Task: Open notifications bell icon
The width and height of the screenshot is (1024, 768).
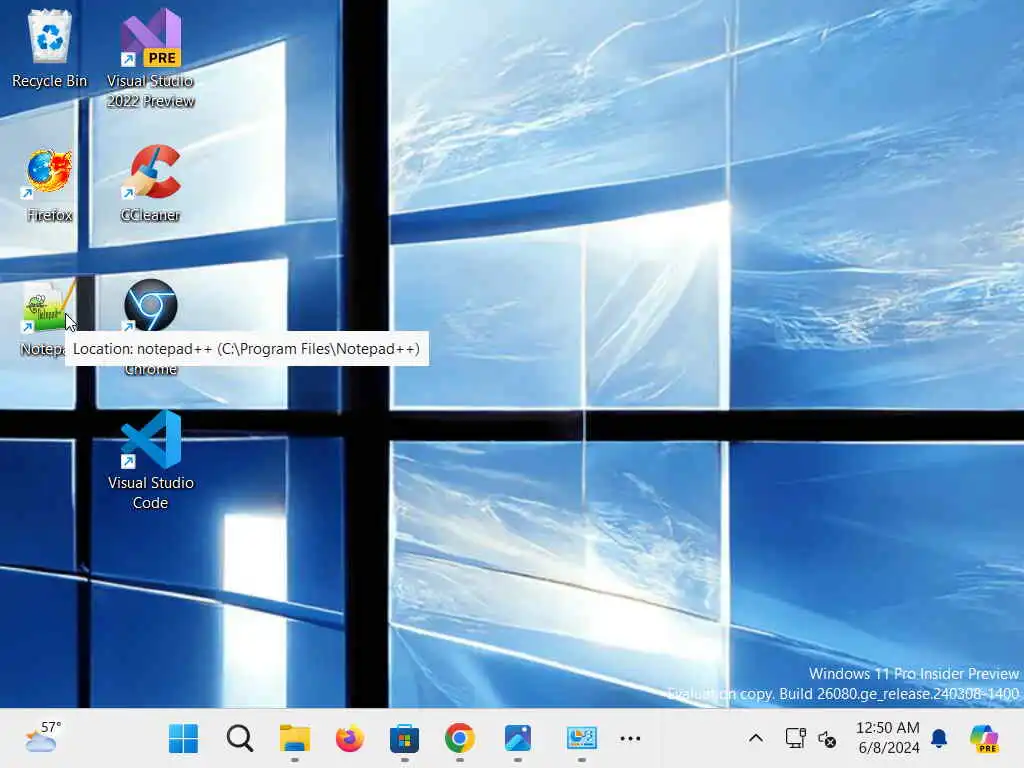Action: tap(939, 738)
